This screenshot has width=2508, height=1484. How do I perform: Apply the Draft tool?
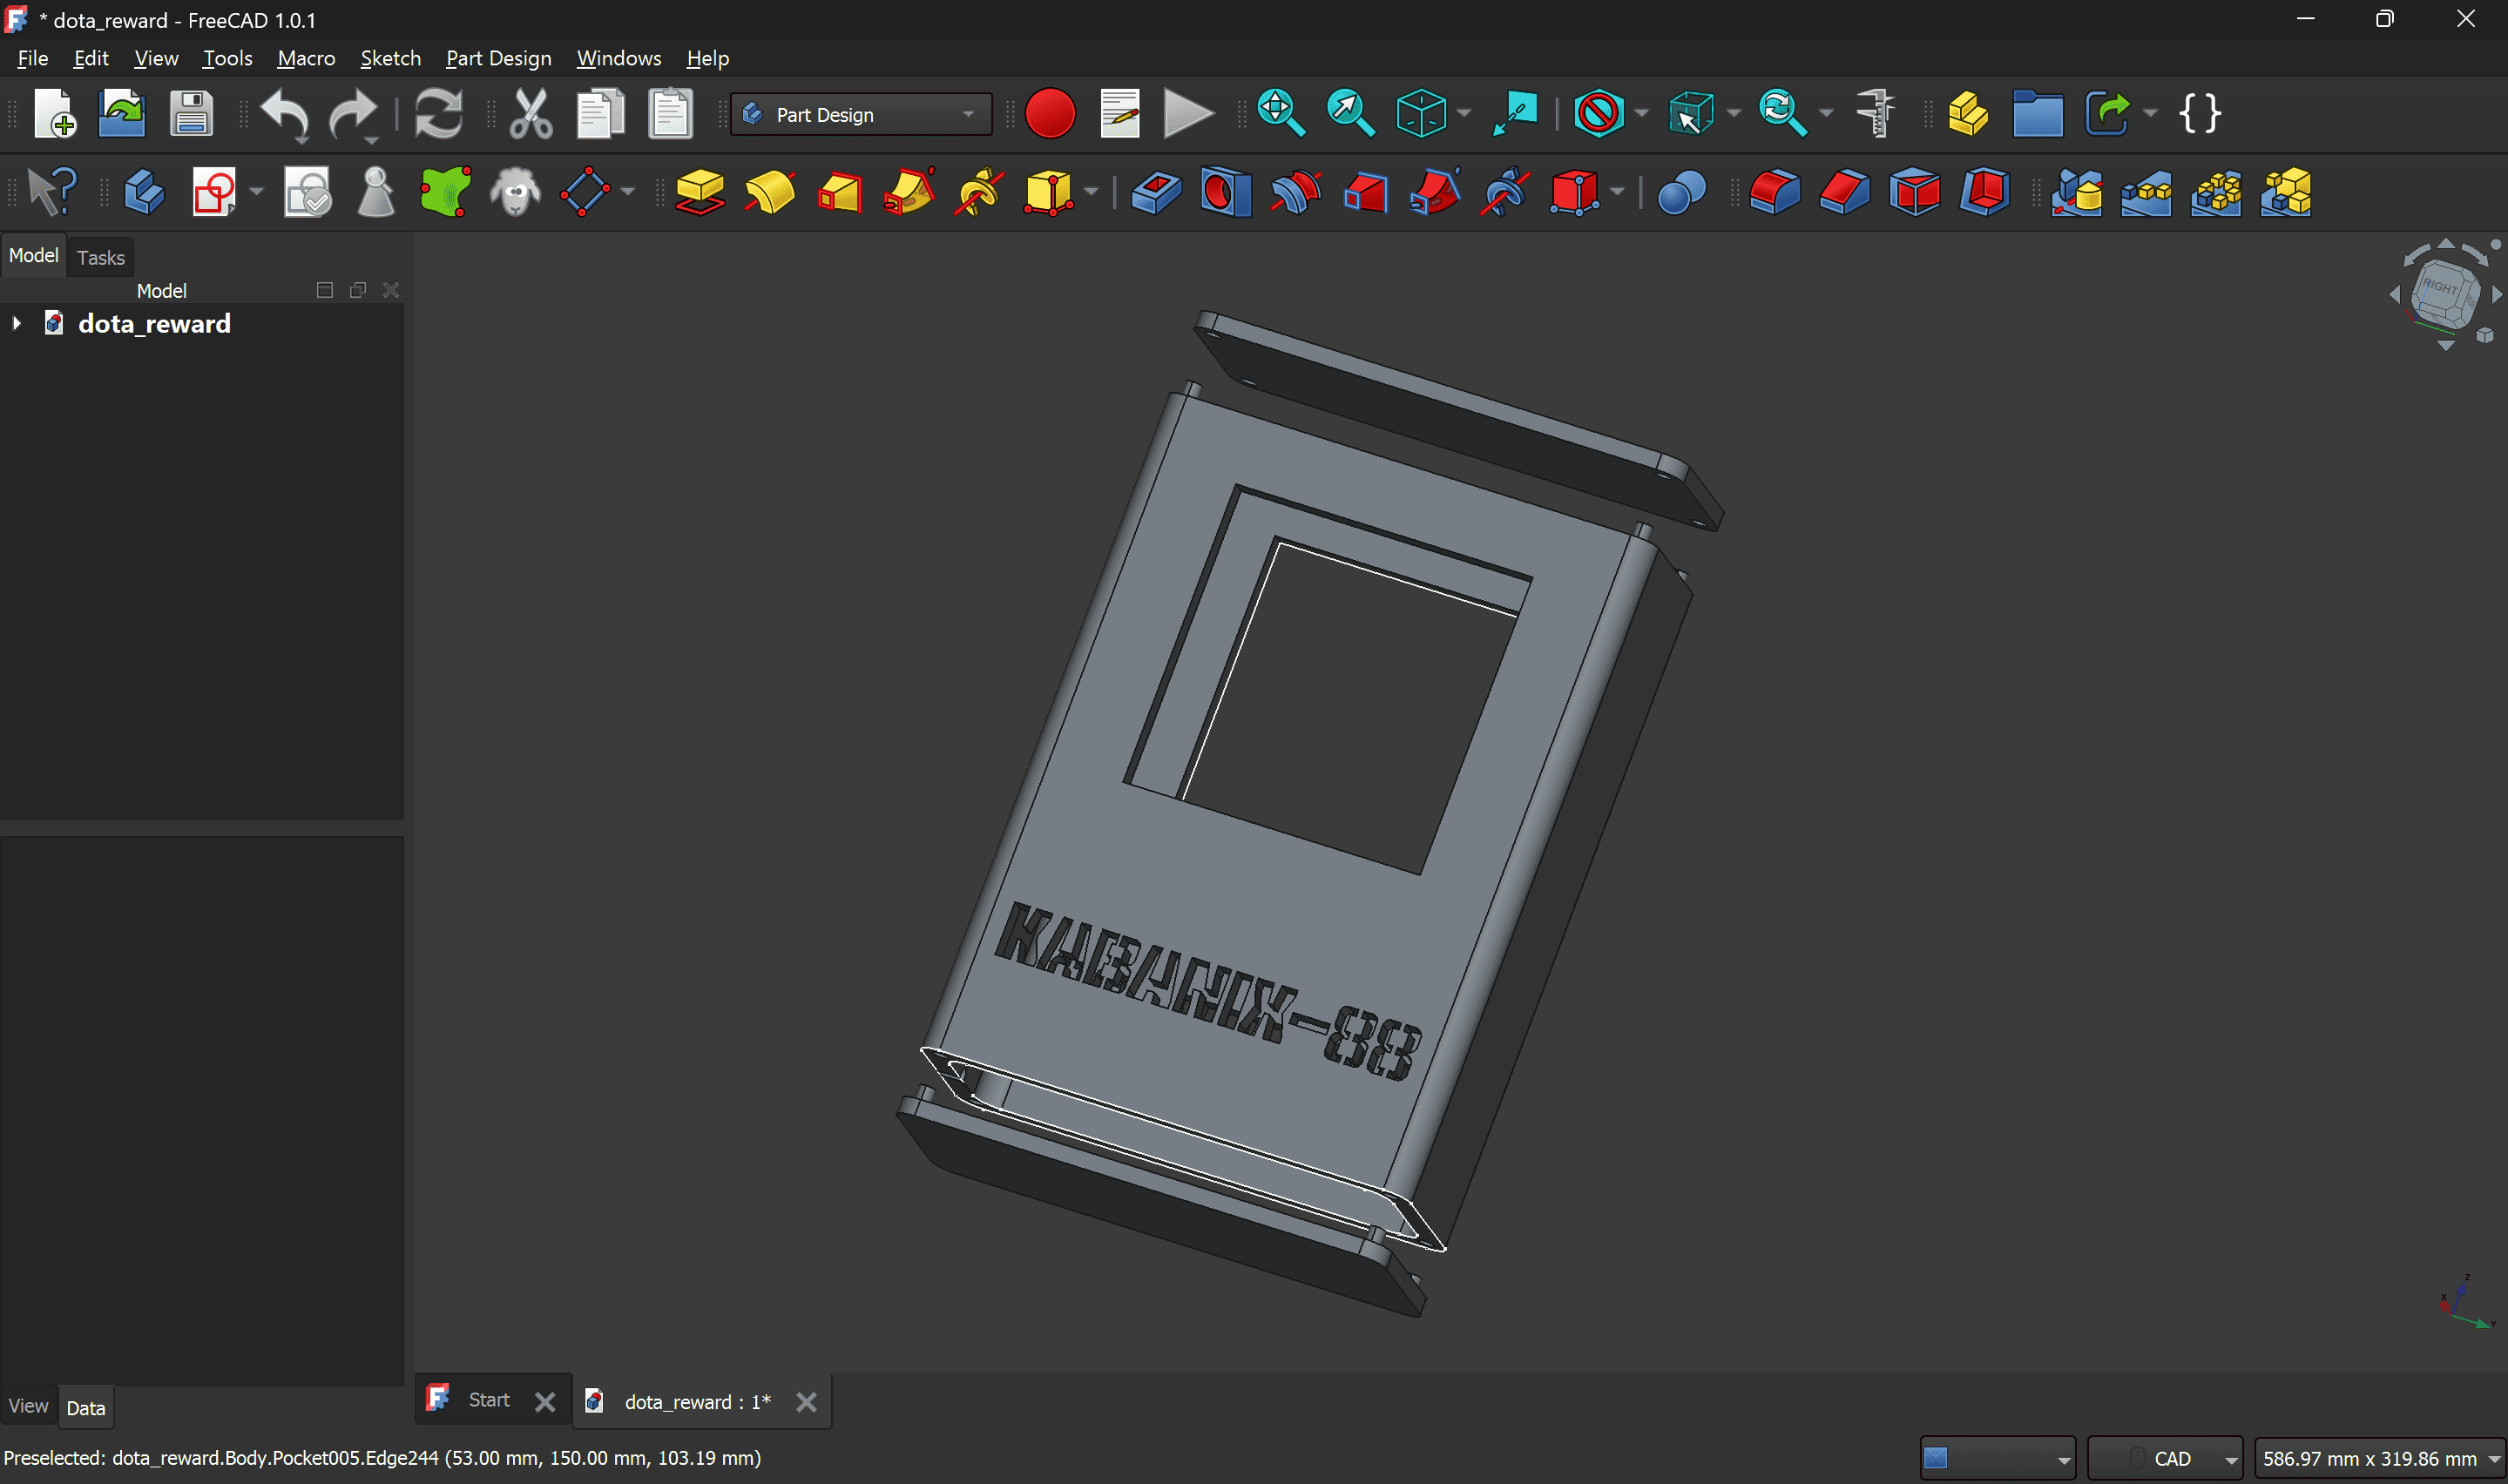click(1915, 192)
